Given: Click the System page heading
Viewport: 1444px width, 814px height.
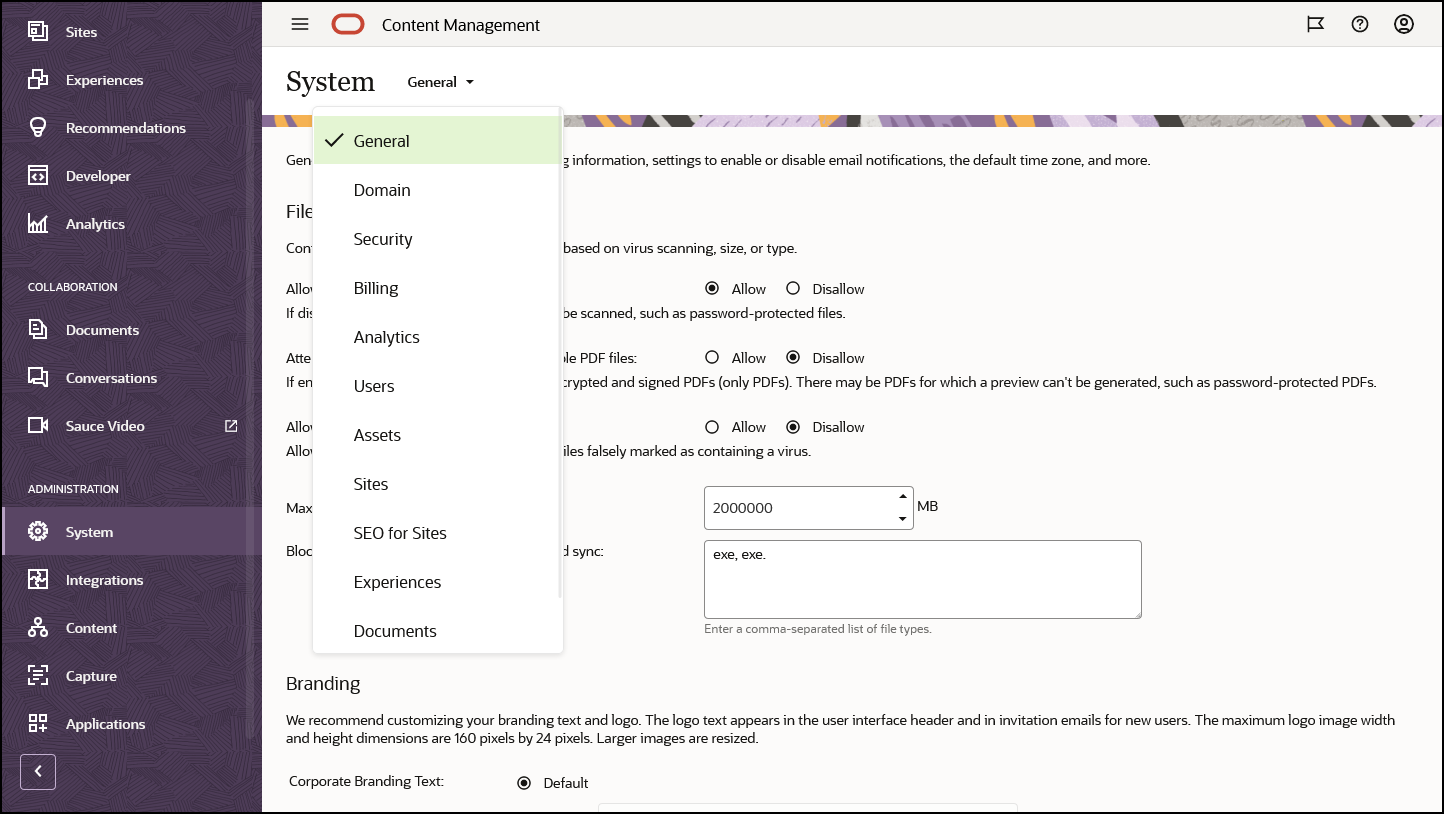Looking at the screenshot, I should 330,82.
